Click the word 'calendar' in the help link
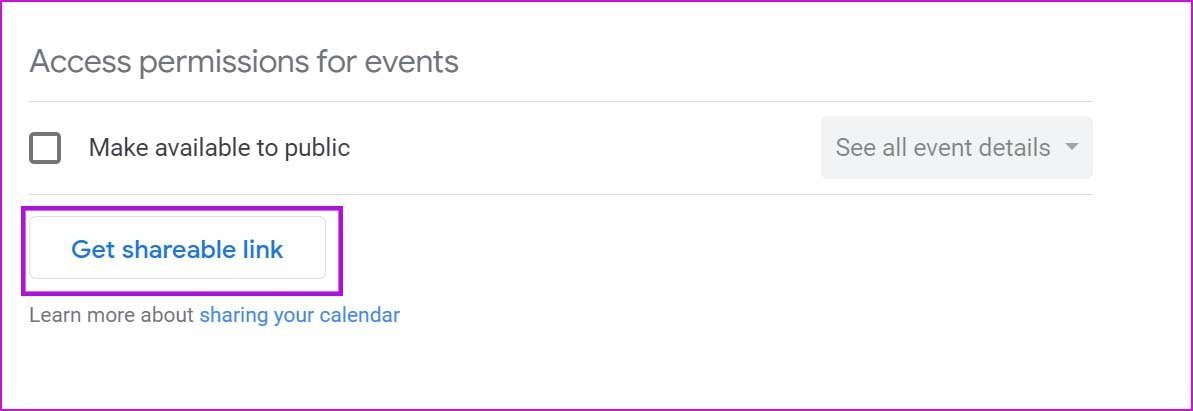The image size is (1193, 411). tap(360, 315)
